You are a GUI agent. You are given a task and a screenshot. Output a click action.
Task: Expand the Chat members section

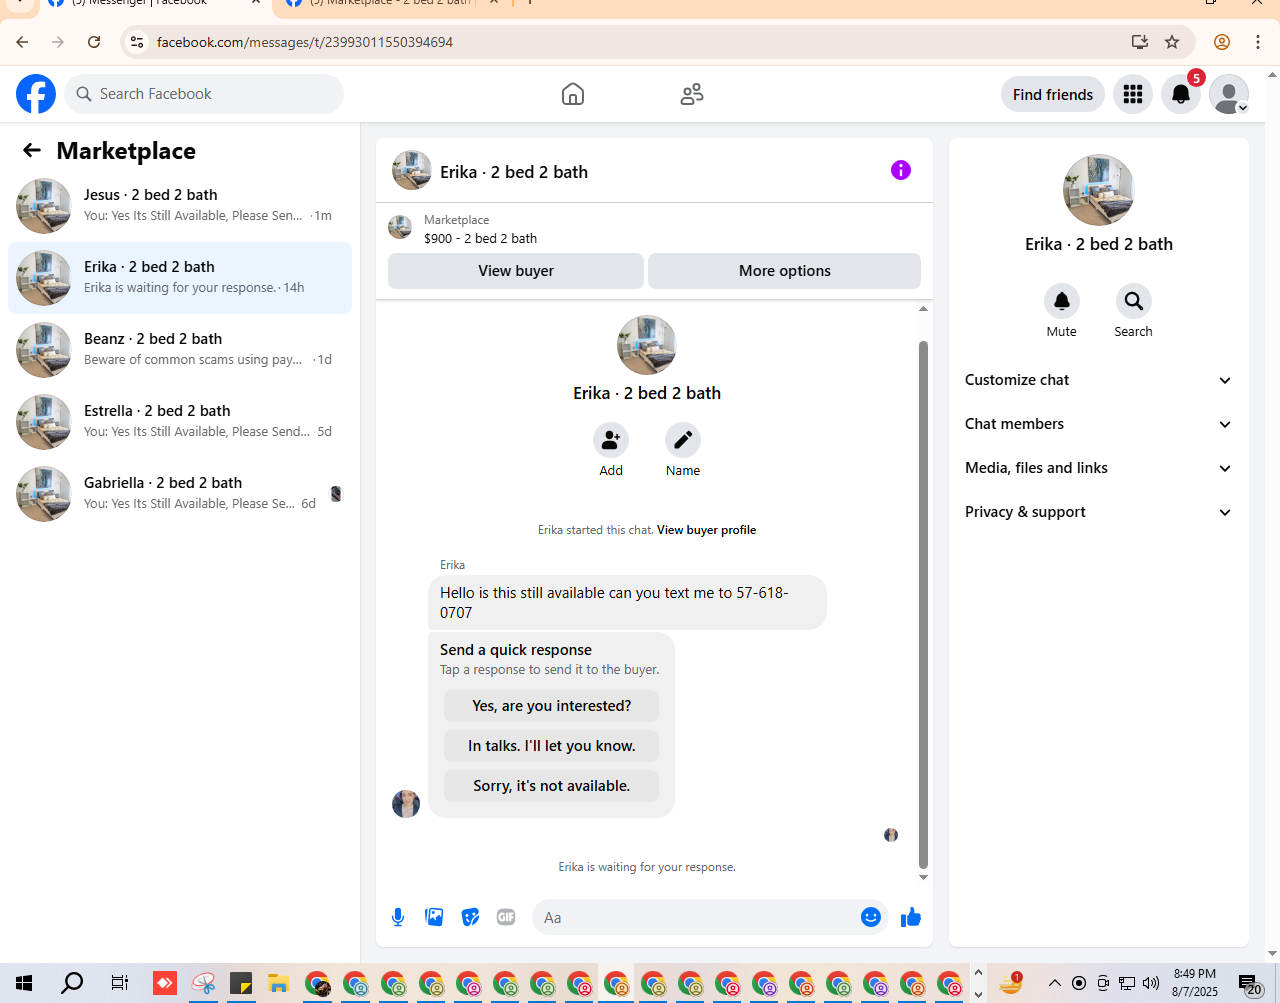(x=1099, y=424)
